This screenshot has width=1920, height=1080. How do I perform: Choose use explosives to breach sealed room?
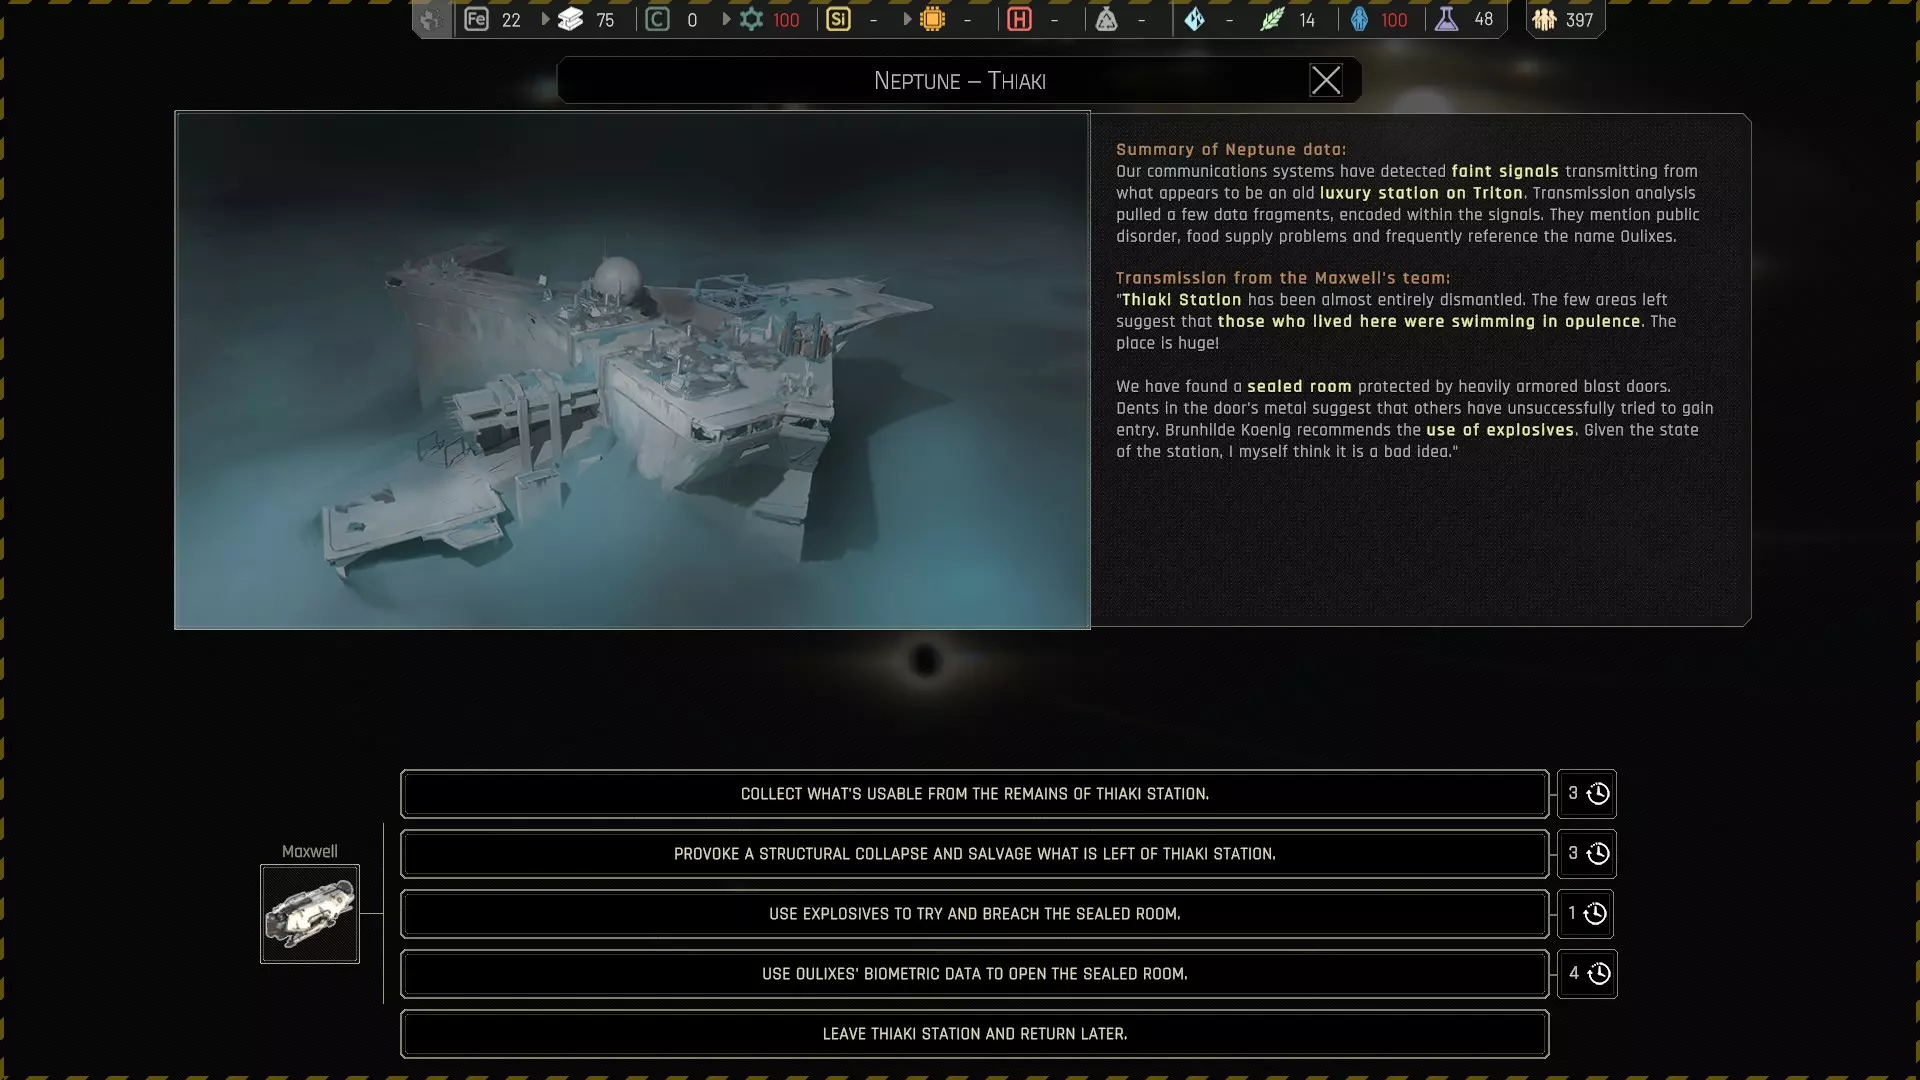point(974,914)
